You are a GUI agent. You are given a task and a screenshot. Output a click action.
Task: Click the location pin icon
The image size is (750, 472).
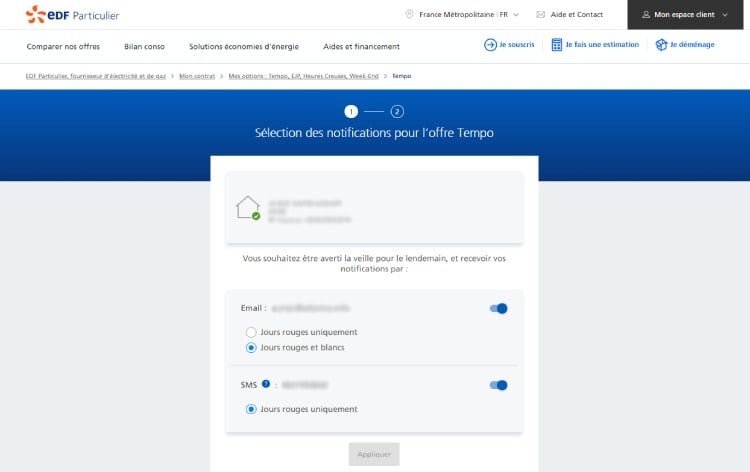[409, 14]
